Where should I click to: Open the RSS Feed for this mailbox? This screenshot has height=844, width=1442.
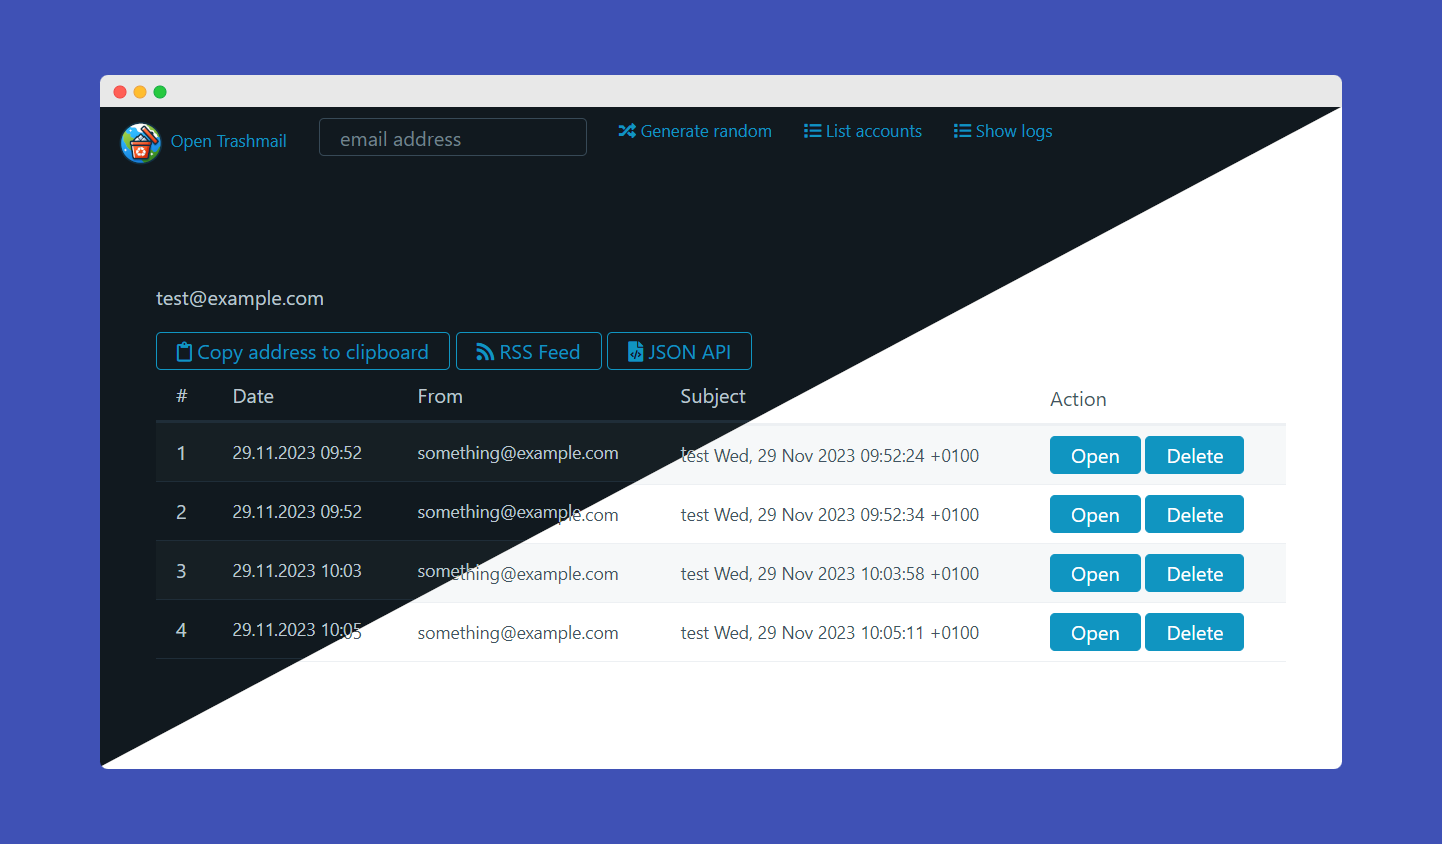528,351
